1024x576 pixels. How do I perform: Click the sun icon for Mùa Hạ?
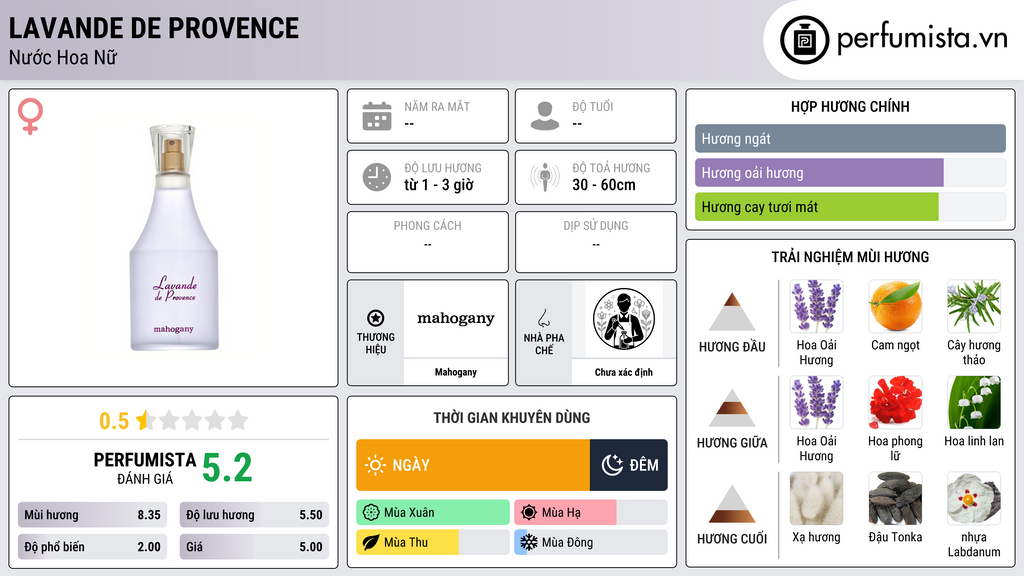click(529, 513)
